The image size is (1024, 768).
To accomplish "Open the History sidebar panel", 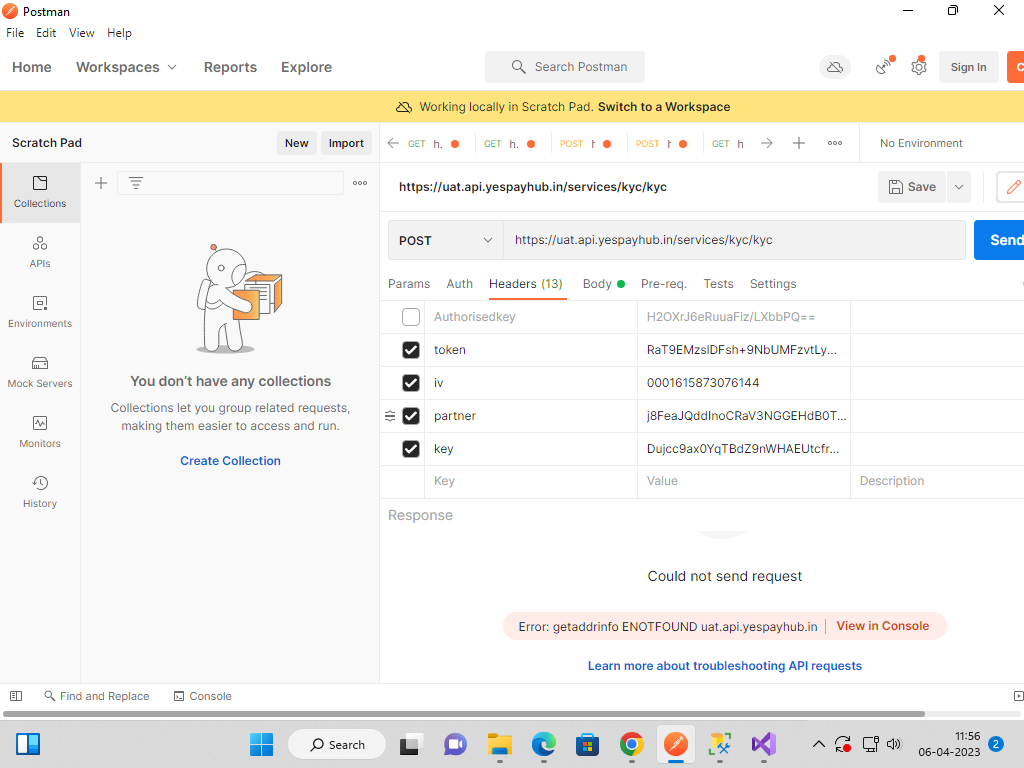I will pyautogui.click(x=40, y=492).
